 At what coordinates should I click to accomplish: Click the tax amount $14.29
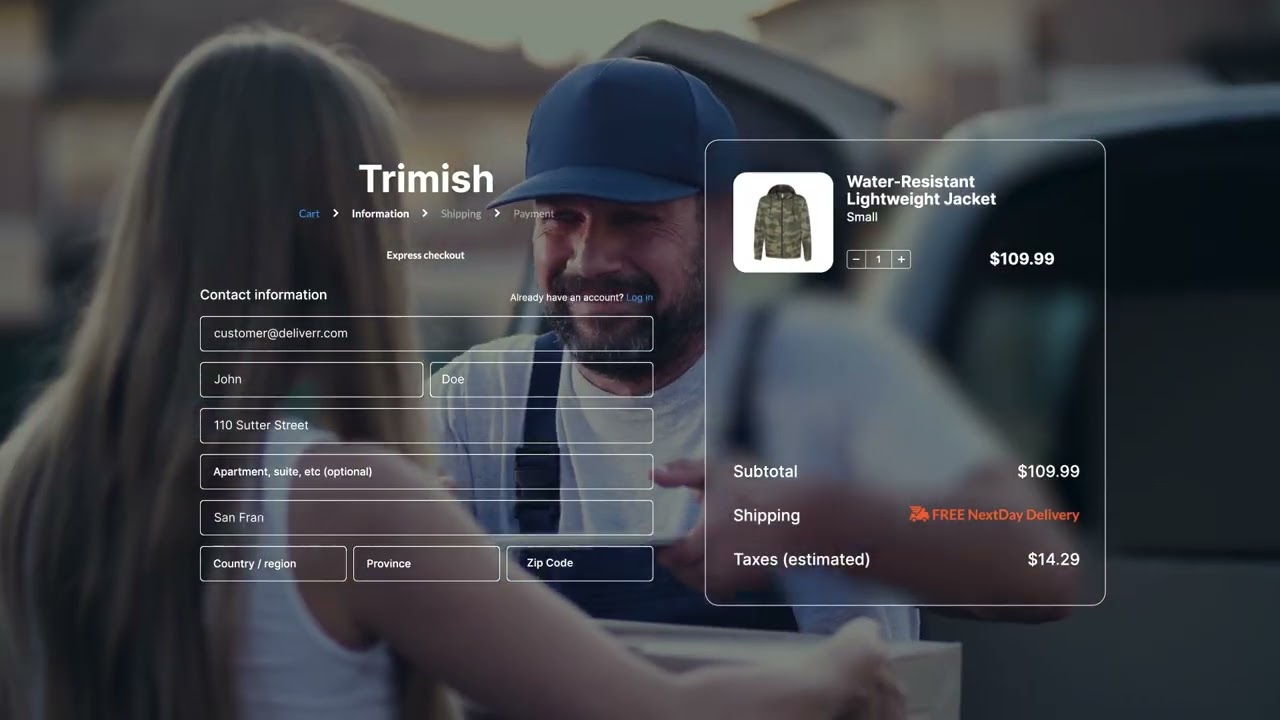[x=1054, y=559]
